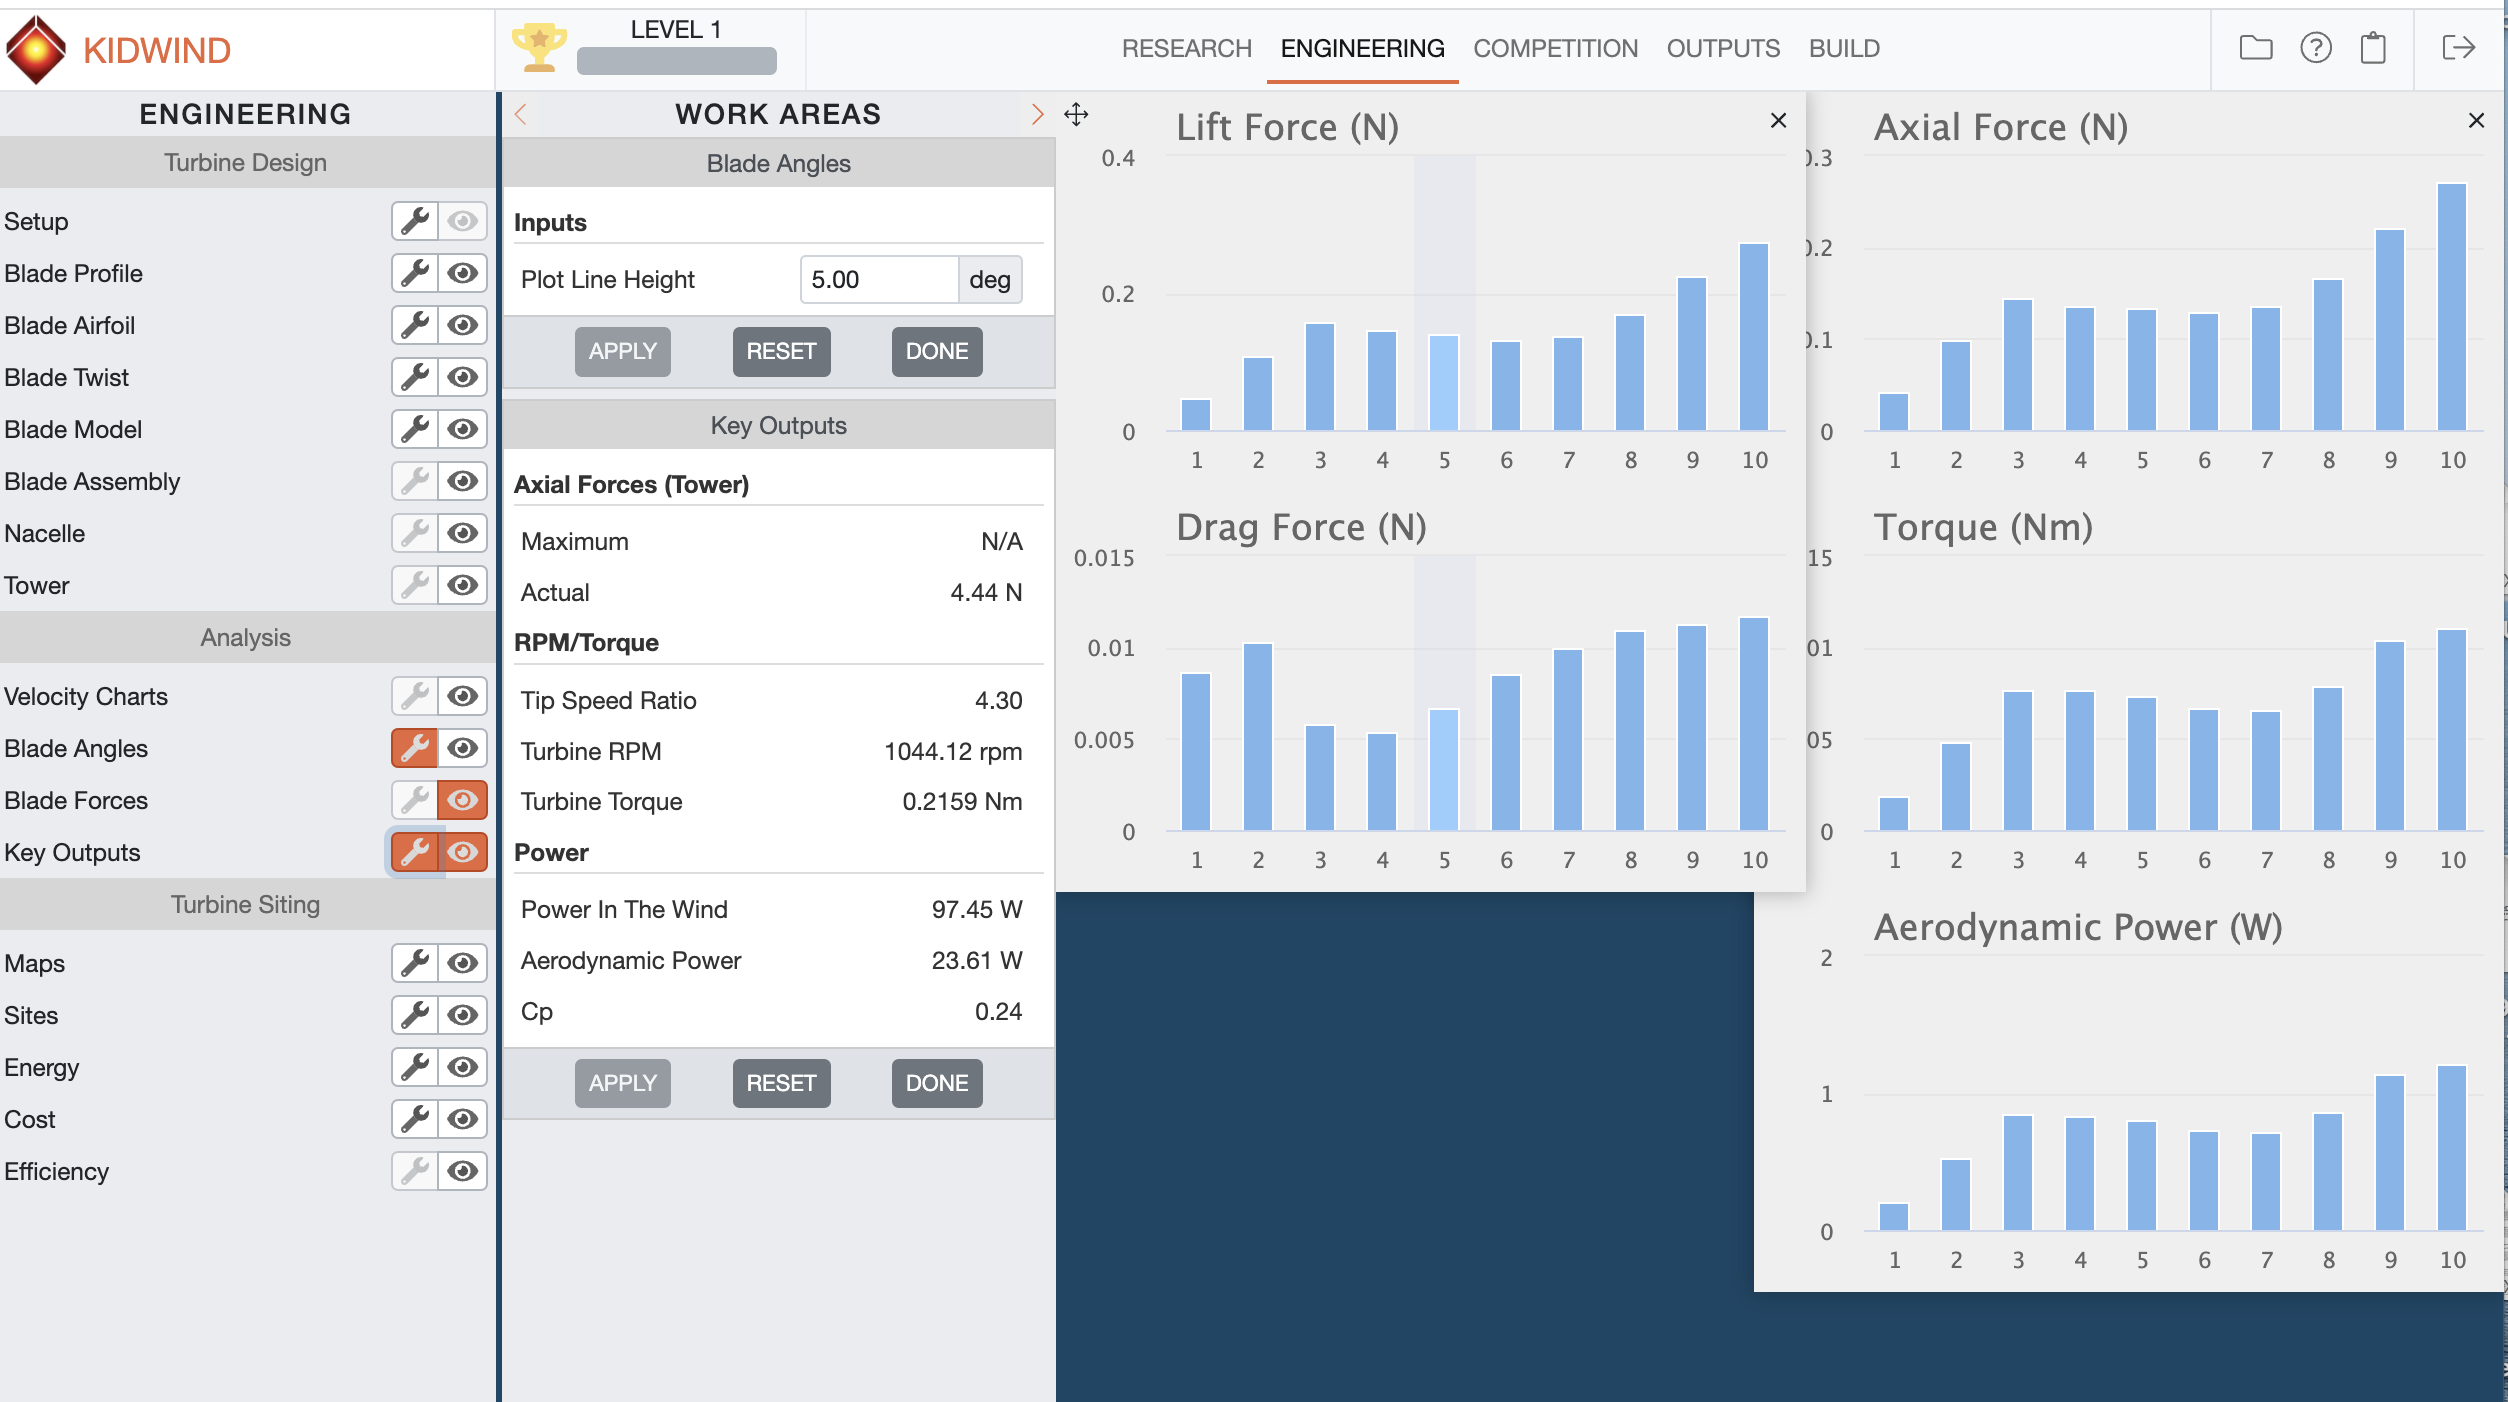Viewport: 2508px width, 1402px height.
Task: Click the active Key Outputs wrench
Action: 415,852
